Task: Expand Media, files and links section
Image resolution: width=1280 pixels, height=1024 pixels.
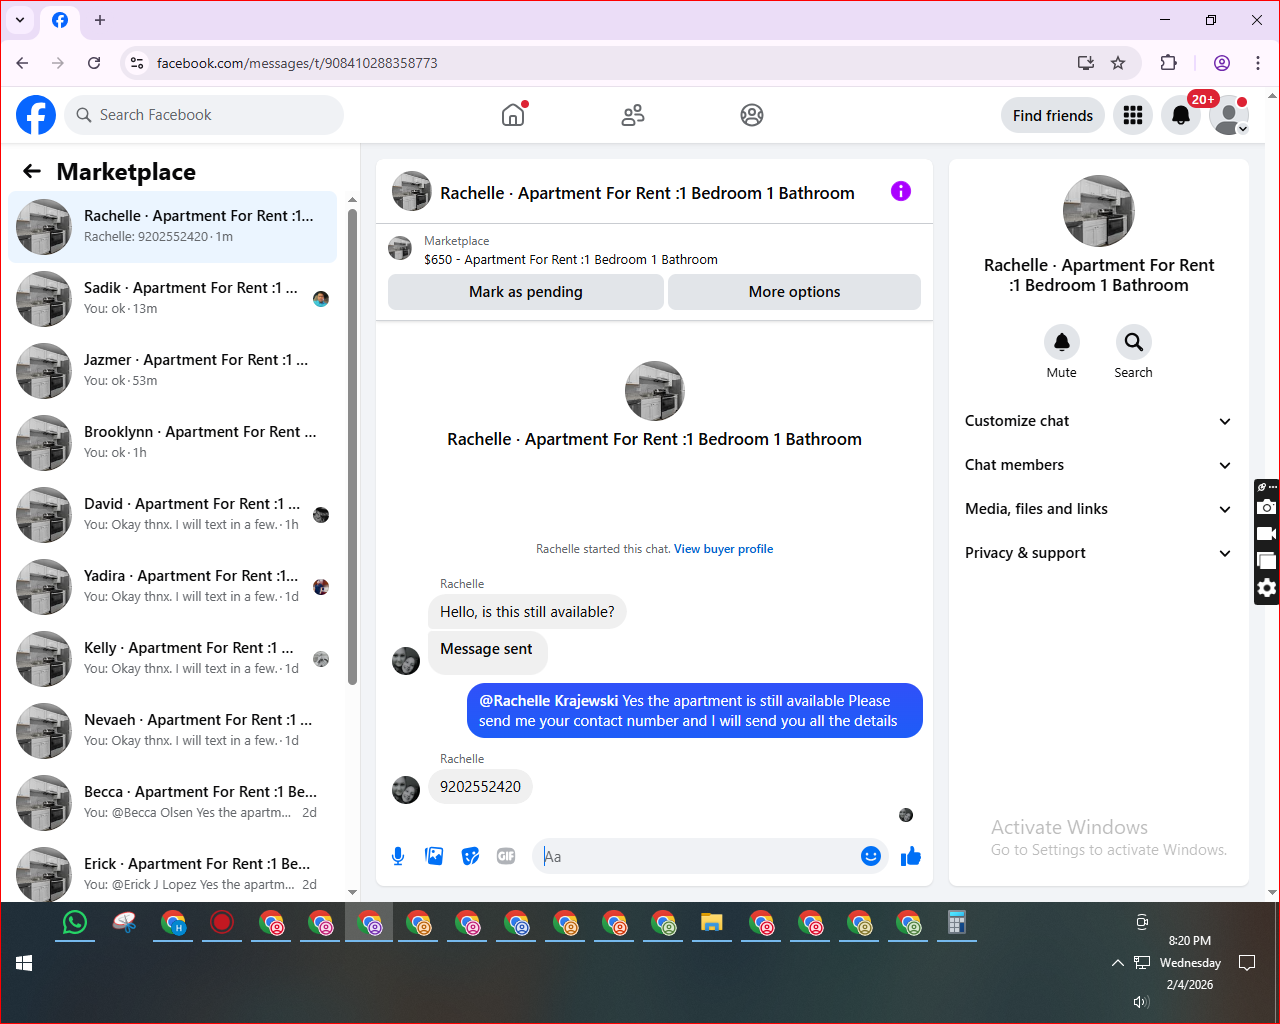Action: 1099,509
